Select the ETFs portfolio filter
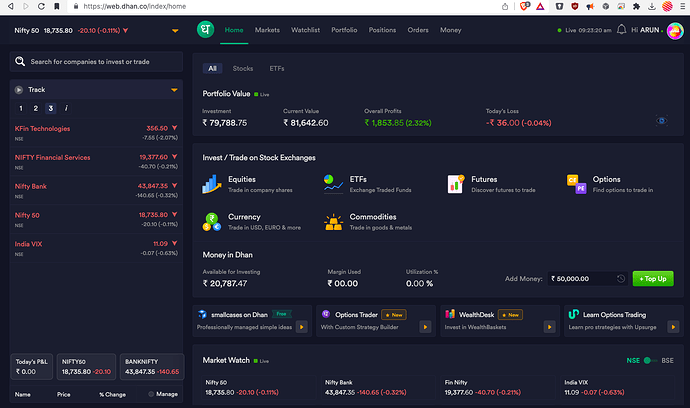The height and width of the screenshot is (408, 690). coord(277,69)
